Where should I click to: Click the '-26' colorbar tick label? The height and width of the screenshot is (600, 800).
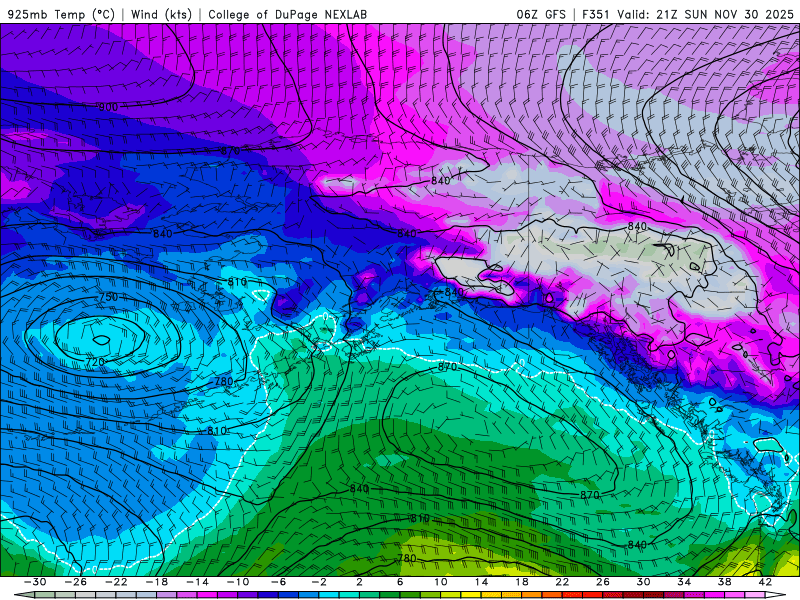[x=76, y=582]
